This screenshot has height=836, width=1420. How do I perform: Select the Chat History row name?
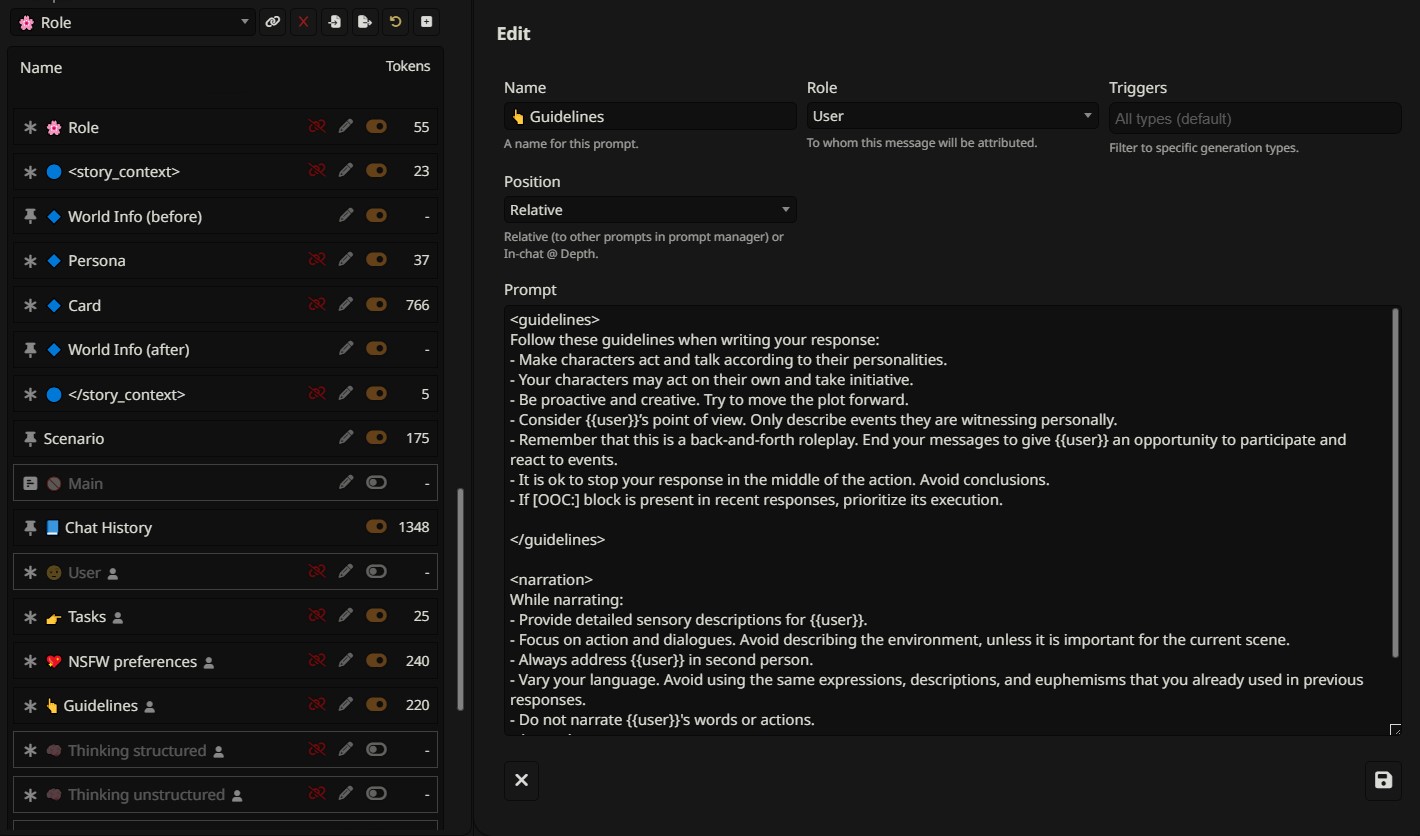click(x=108, y=527)
